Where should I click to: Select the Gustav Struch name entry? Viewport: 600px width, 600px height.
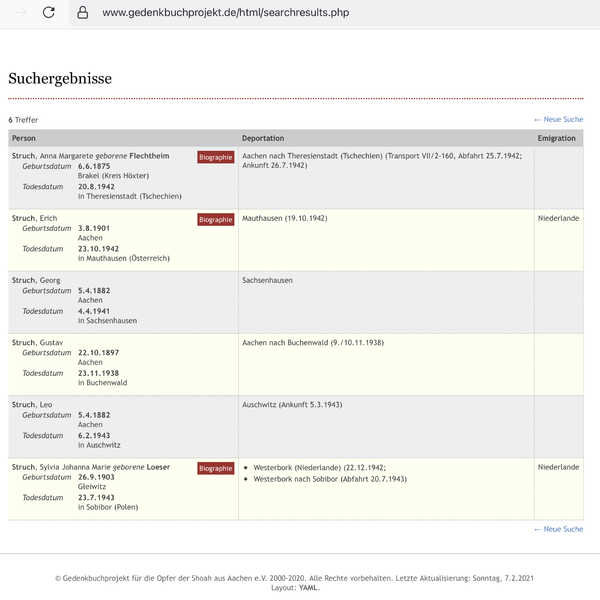pyautogui.click(x=37, y=343)
